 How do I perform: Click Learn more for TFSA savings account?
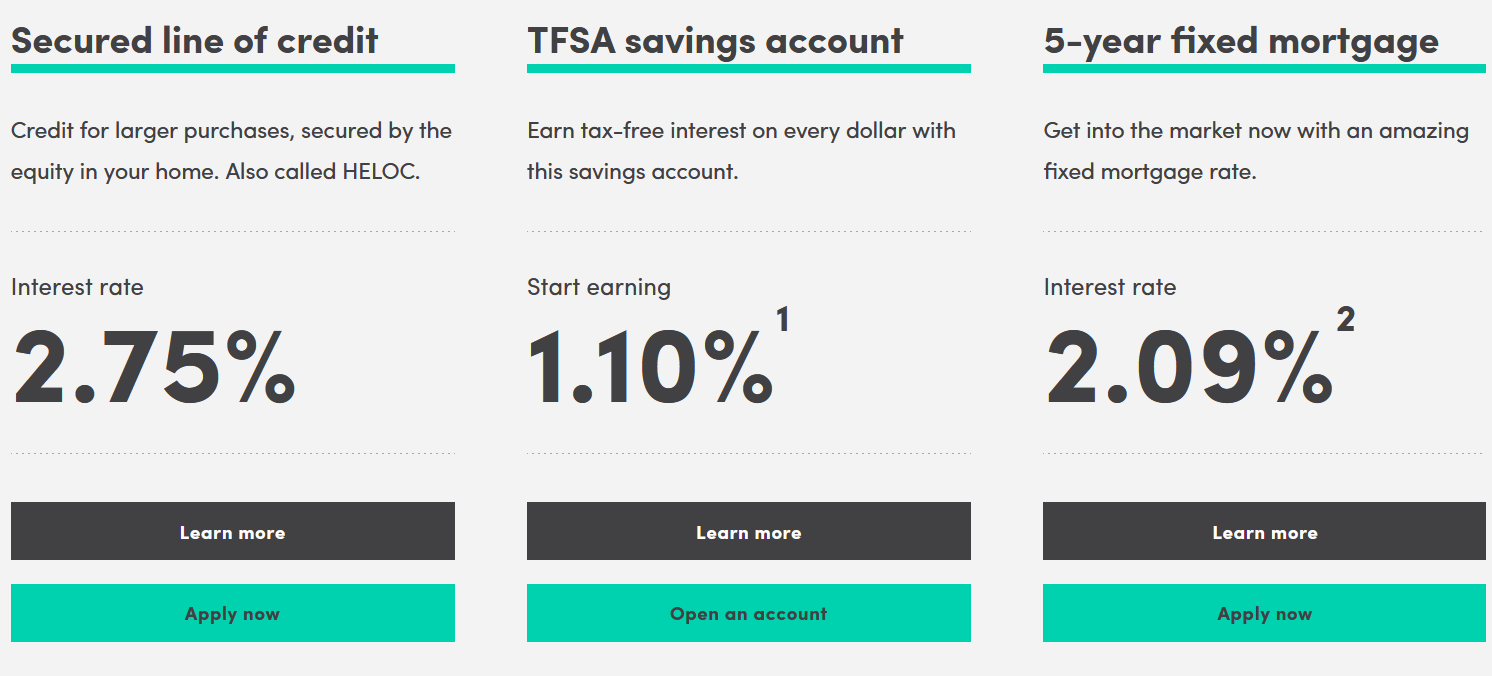point(748,532)
